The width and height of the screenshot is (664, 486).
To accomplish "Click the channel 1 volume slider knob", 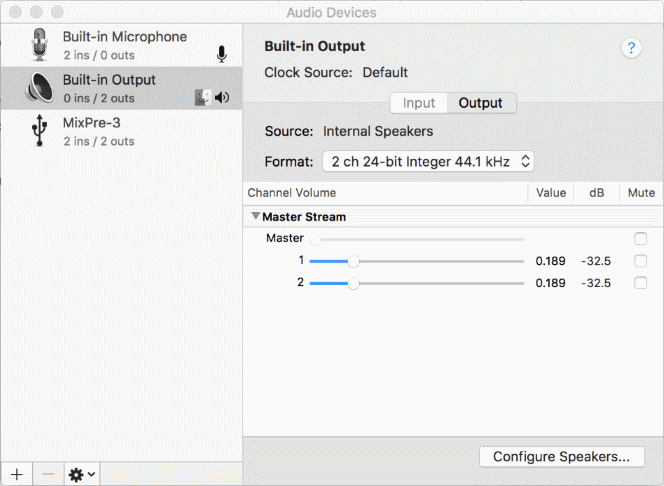I will [x=353, y=261].
